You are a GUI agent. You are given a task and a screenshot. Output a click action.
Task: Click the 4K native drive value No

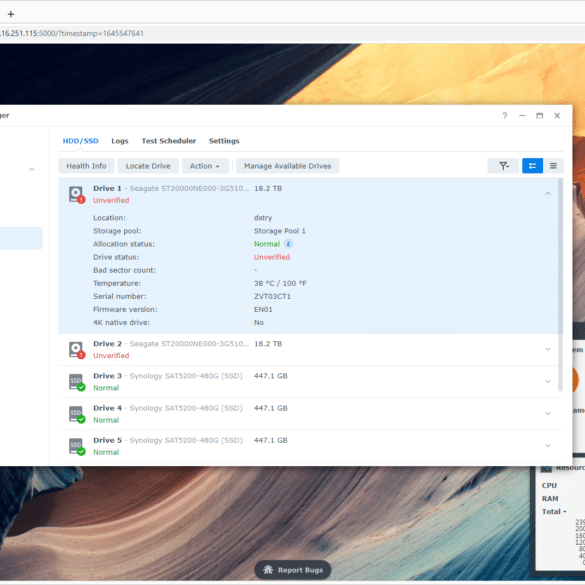click(259, 322)
